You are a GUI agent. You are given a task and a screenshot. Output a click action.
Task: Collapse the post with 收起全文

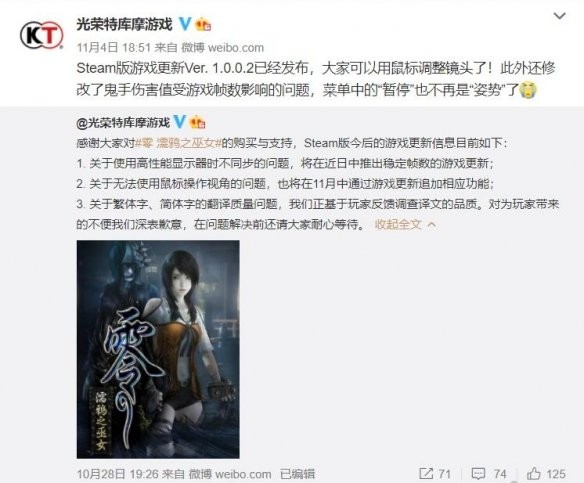click(398, 224)
